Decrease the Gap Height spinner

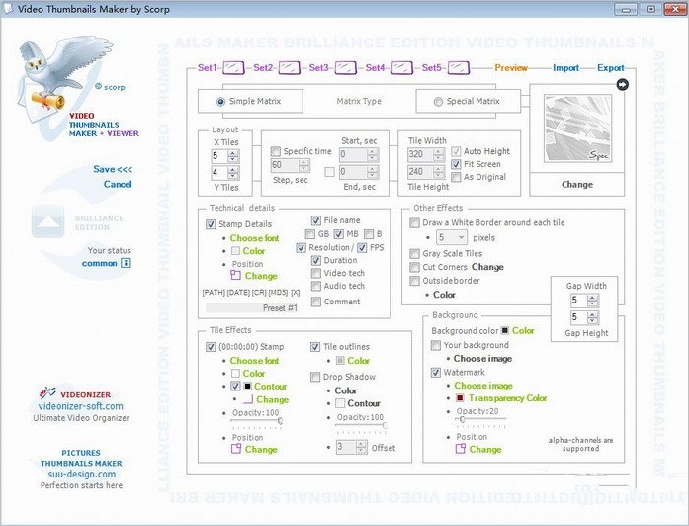593,320
